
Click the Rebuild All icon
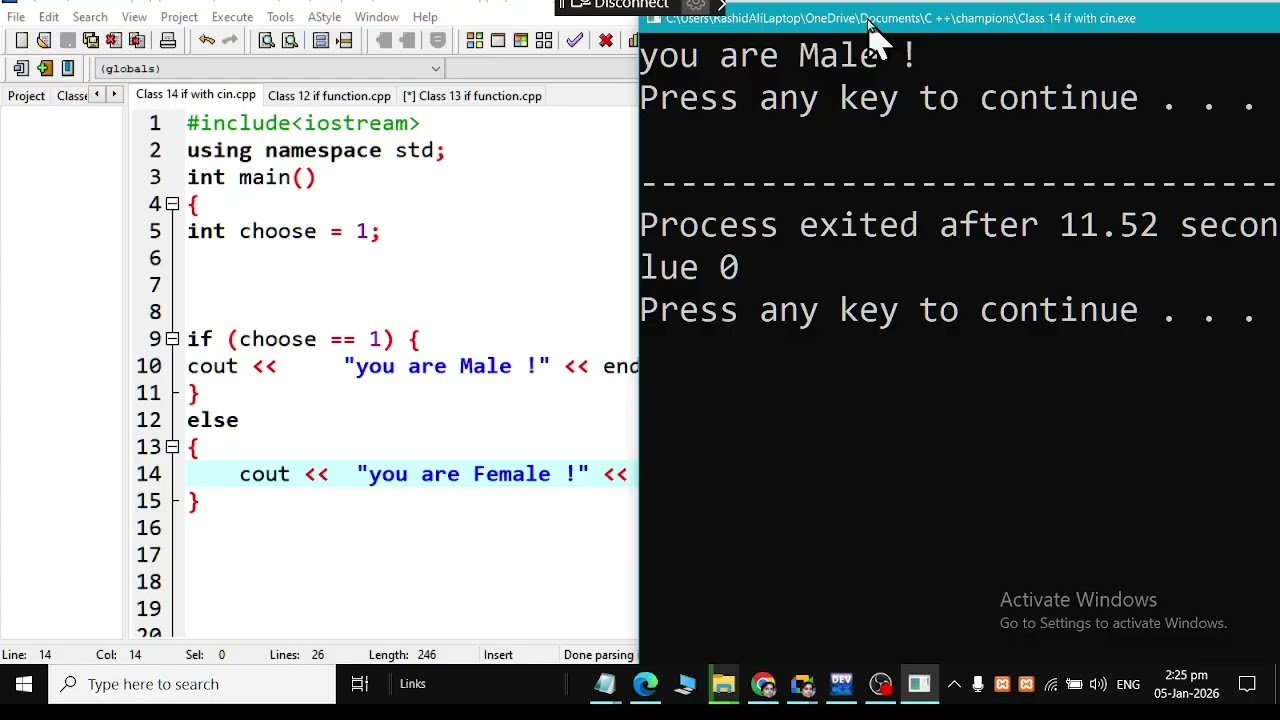544,40
